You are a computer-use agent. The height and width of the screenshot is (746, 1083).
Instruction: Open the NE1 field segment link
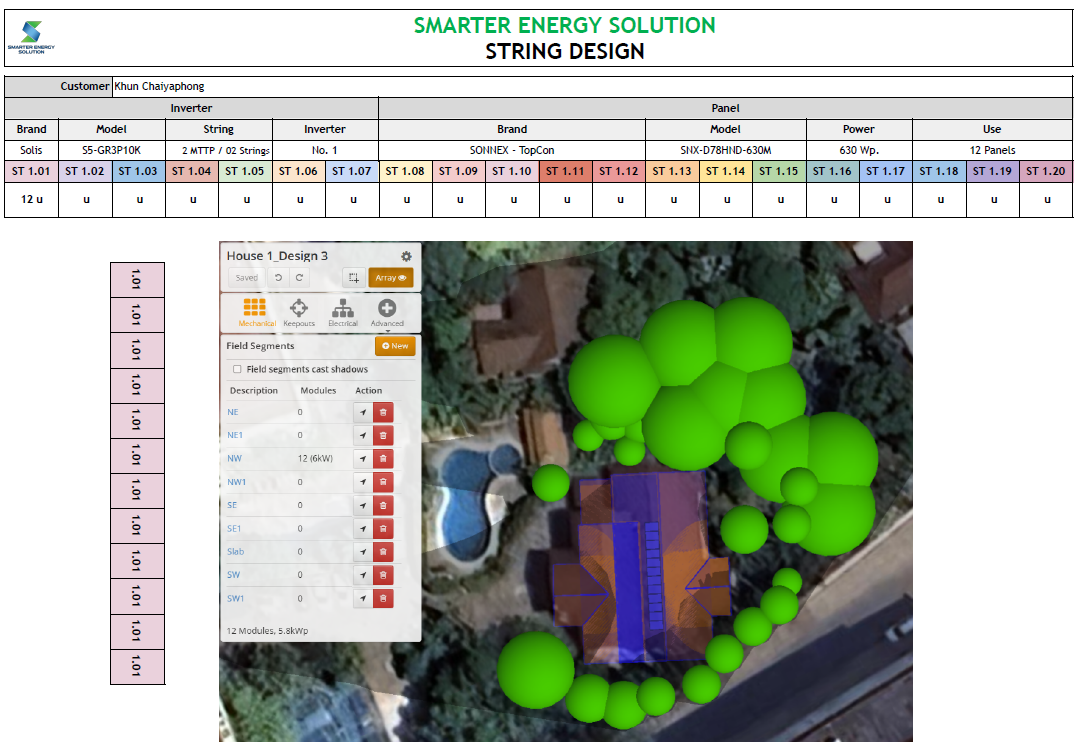(x=236, y=435)
